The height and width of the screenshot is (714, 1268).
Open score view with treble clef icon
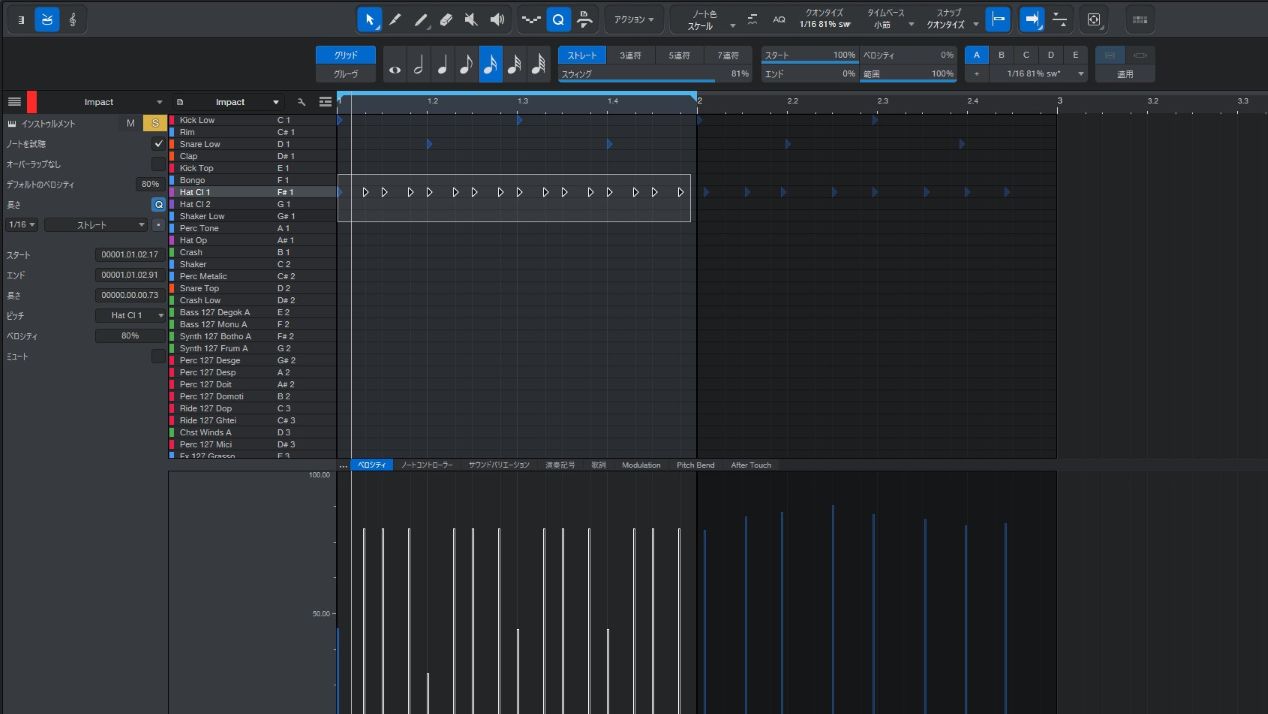(x=73, y=19)
